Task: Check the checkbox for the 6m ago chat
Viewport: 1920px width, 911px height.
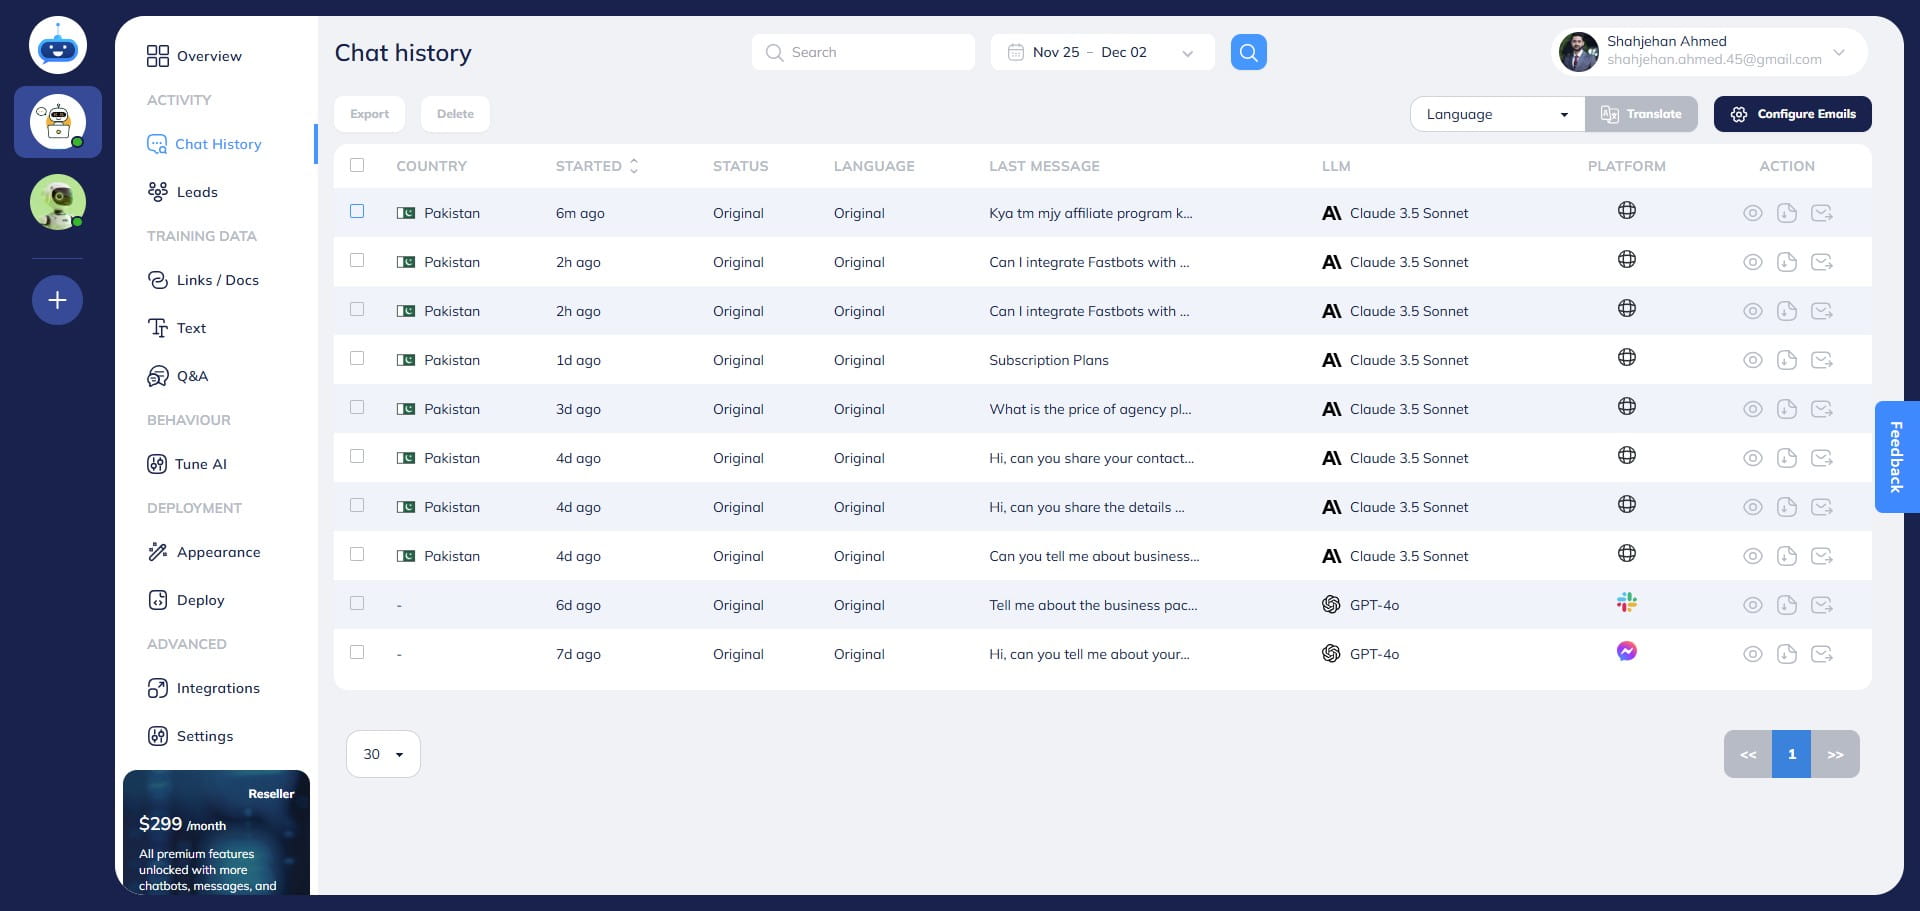Action: tap(357, 211)
